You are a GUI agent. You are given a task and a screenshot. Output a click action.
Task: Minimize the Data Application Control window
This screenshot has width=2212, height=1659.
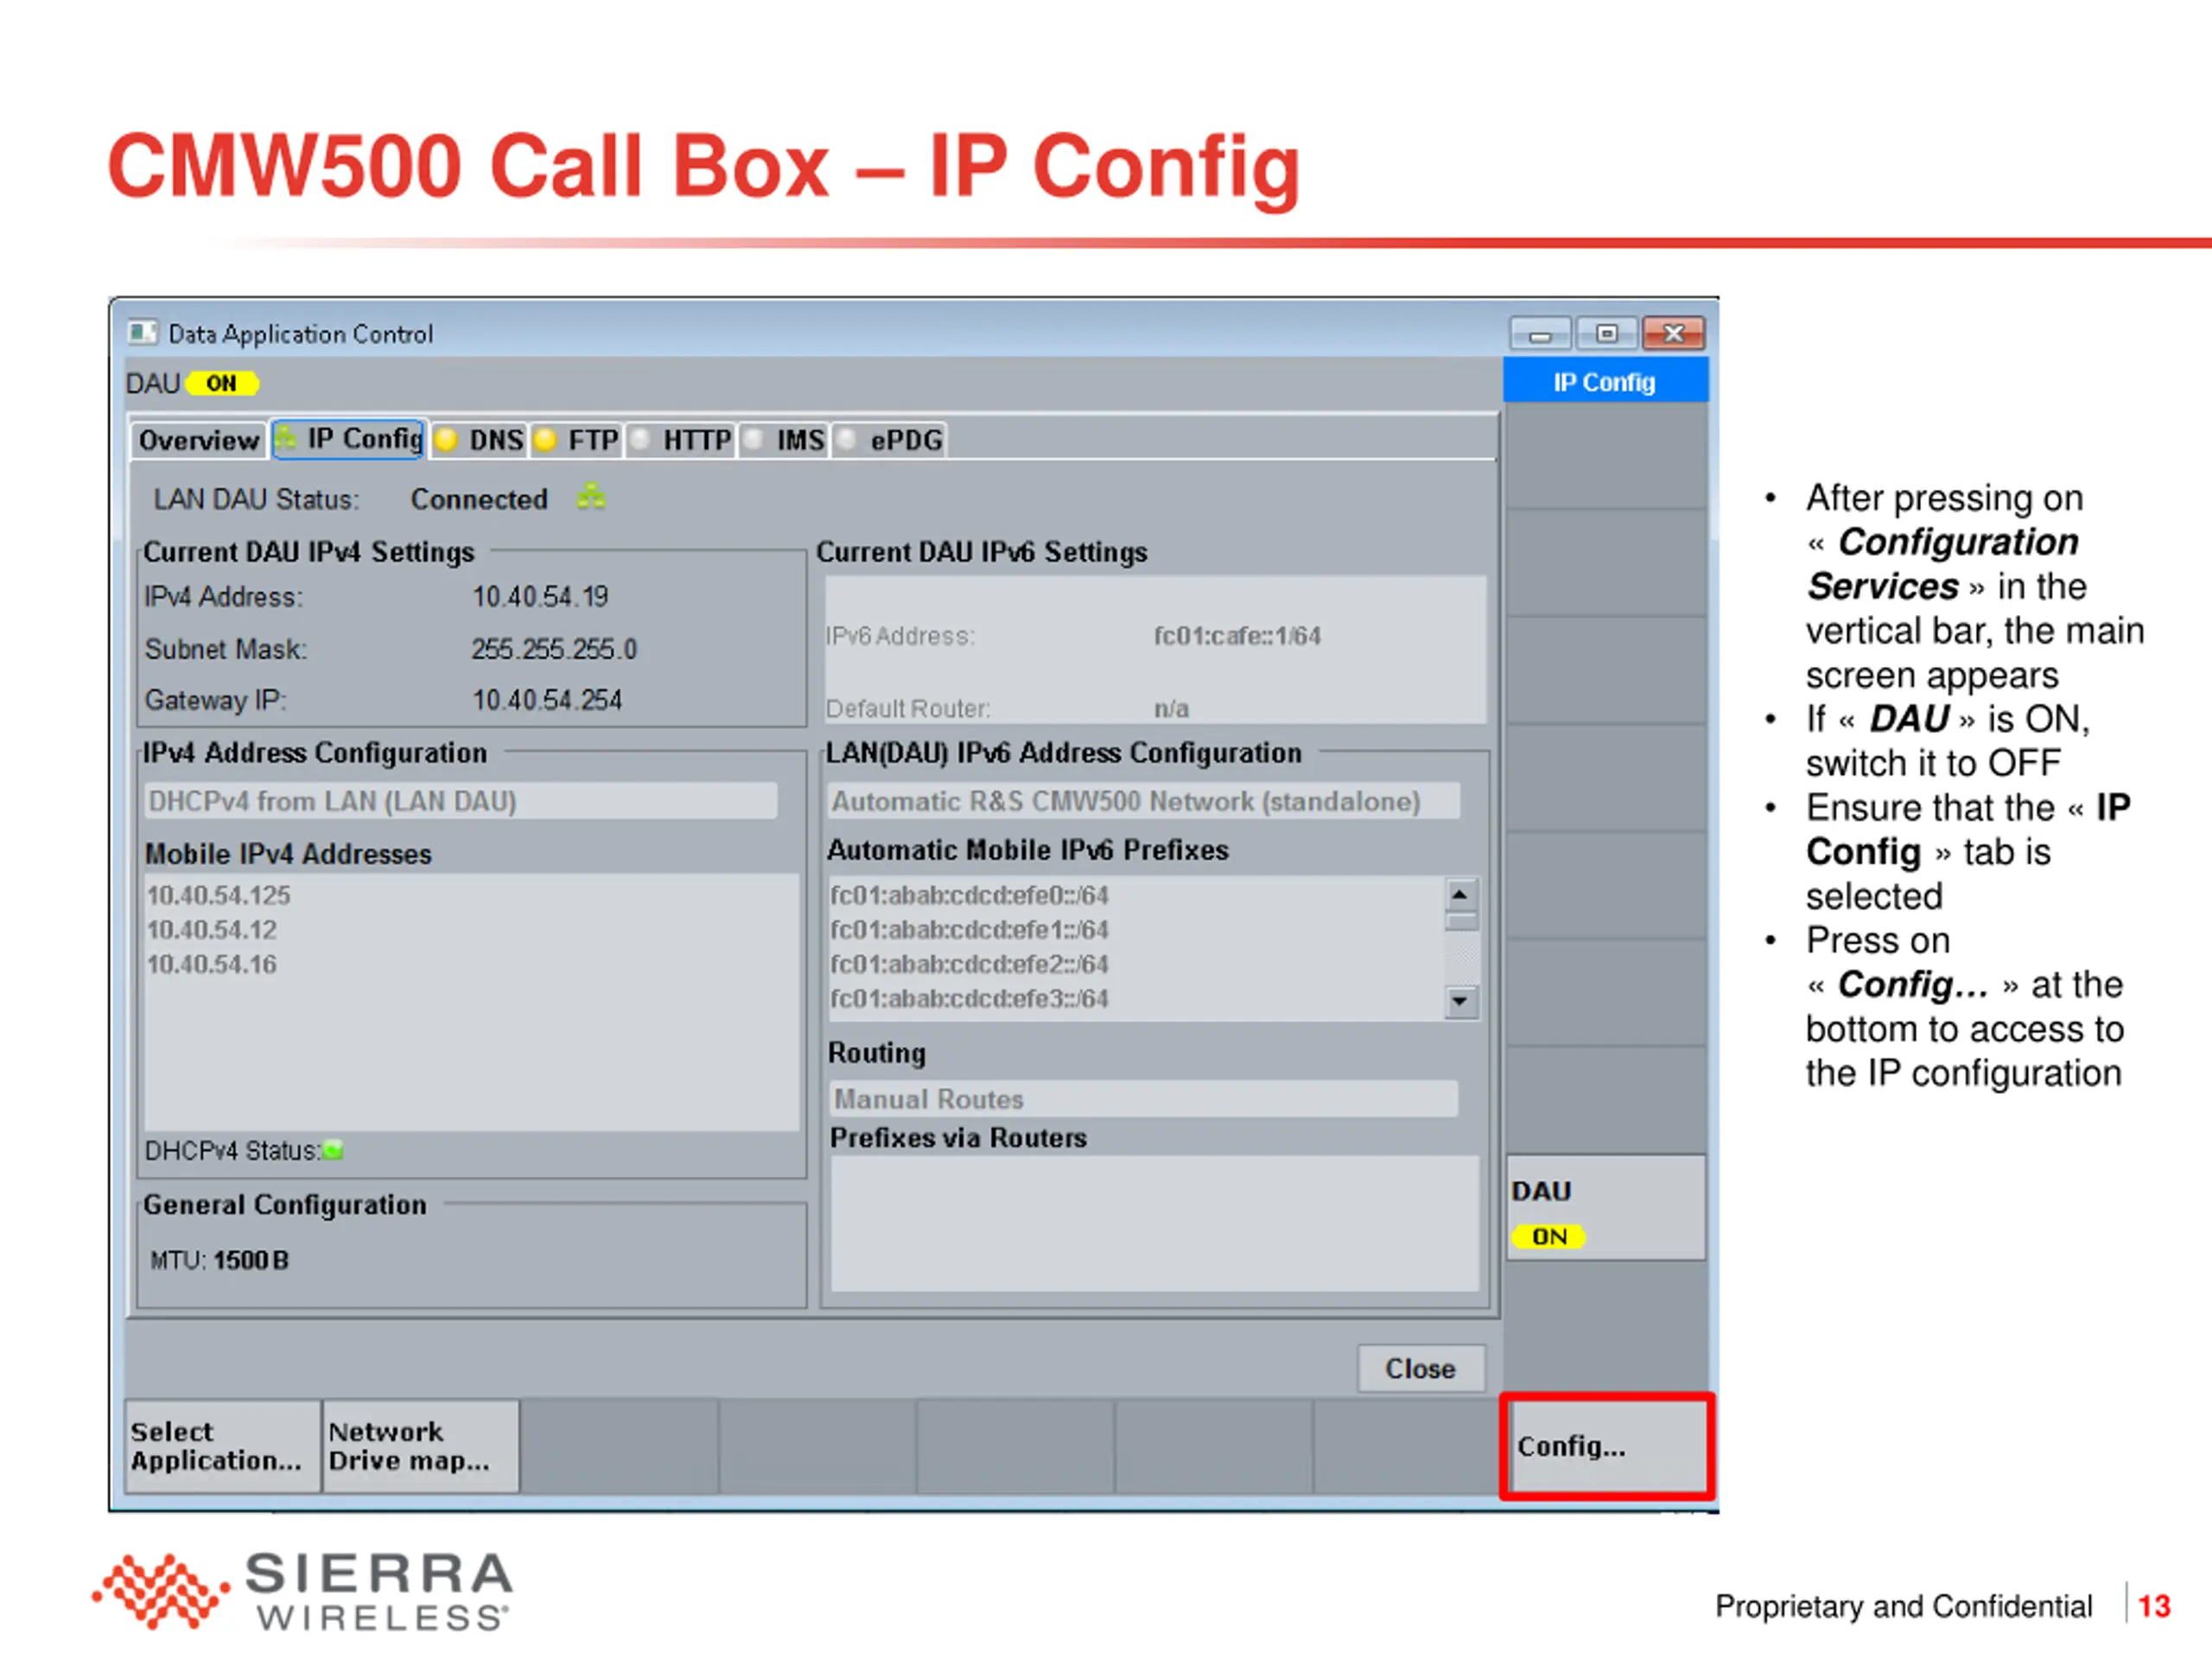tap(1540, 333)
